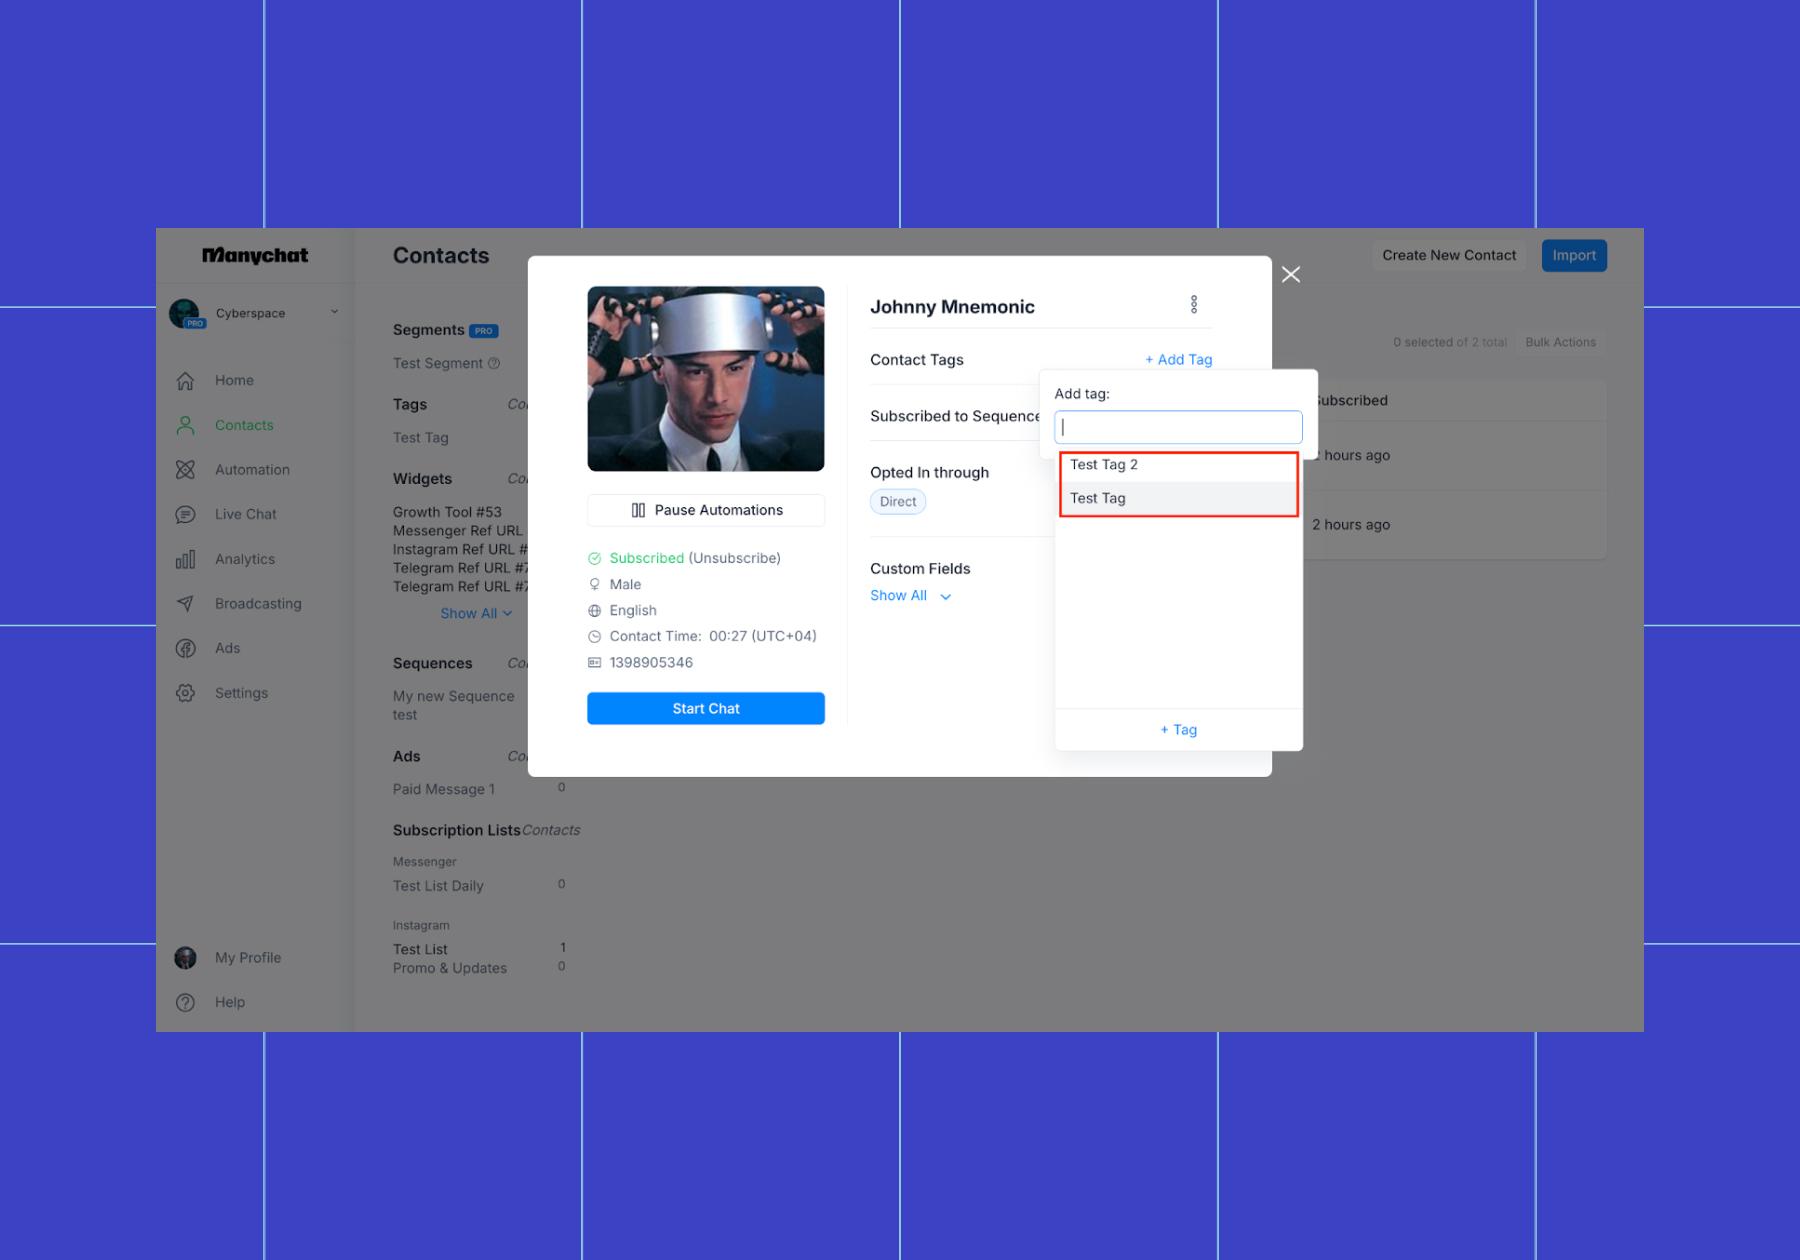Expand Show All under Custom Fields
Image resolution: width=1800 pixels, height=1260 pixels.
point(910,596)
